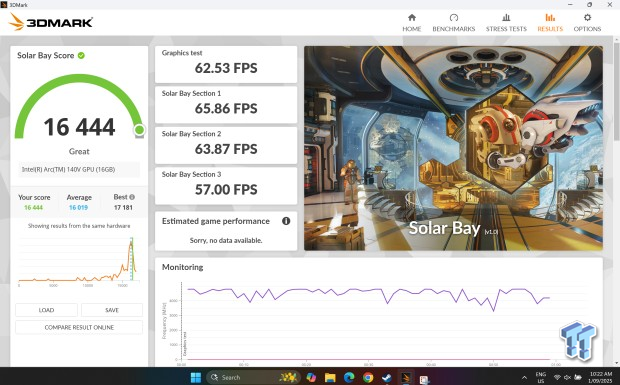Launch Google Chrome from the taskbar
The image size is (620, 385).
tap(368, 377)
